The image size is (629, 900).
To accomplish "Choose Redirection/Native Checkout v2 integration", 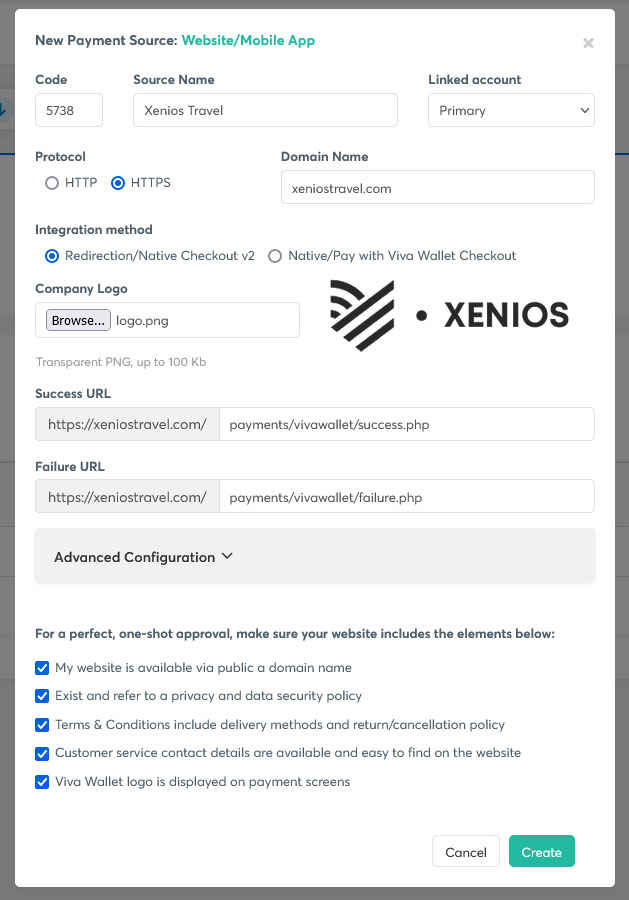I will pos(53,256).
